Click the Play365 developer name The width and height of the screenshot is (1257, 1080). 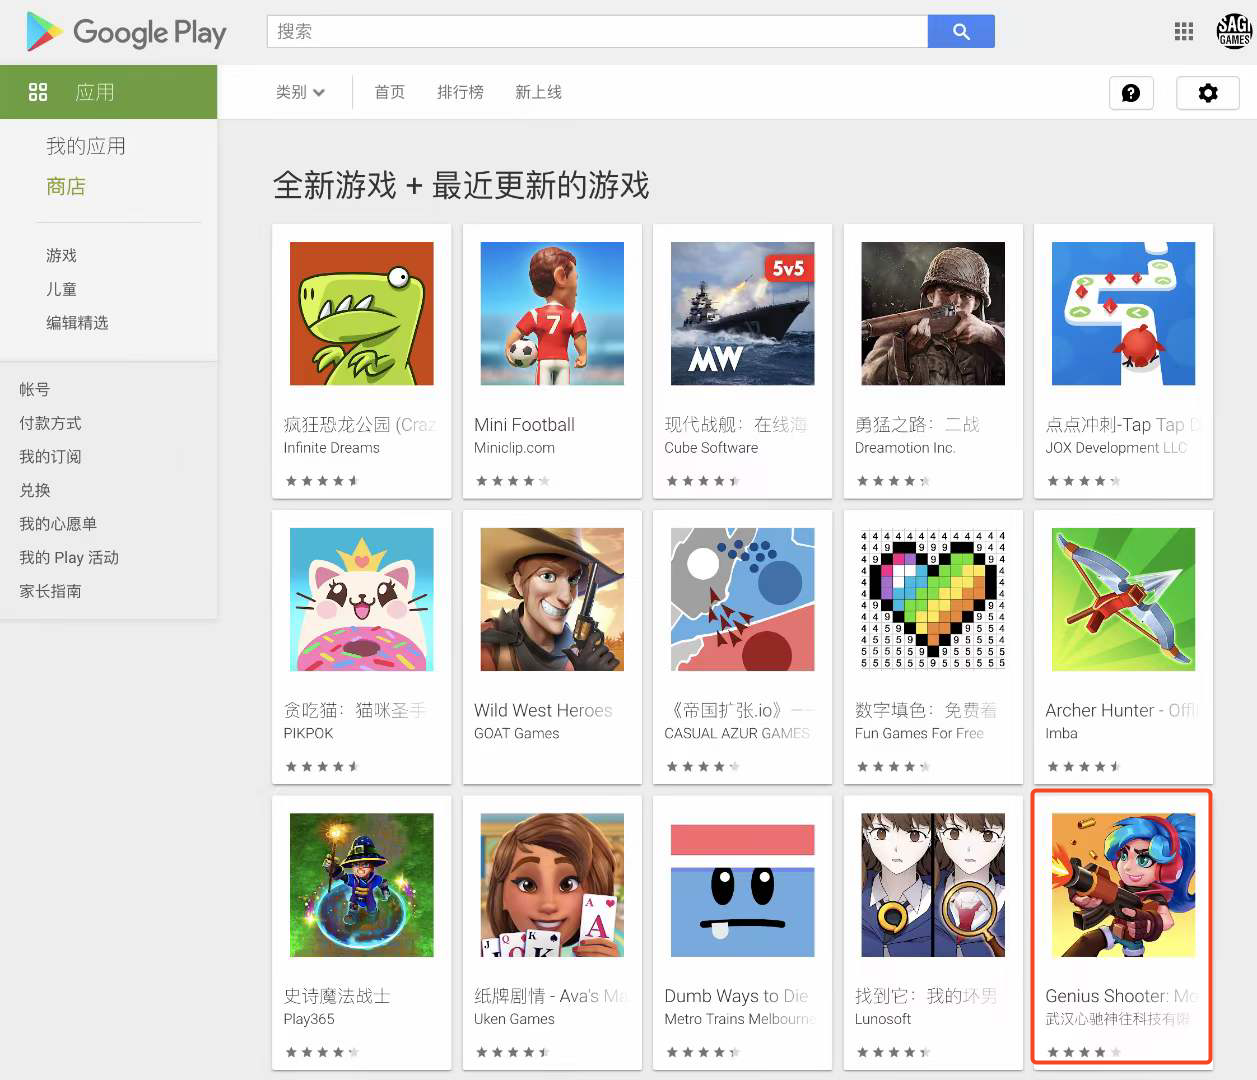pyautogui.click(x=308, y=1019)
